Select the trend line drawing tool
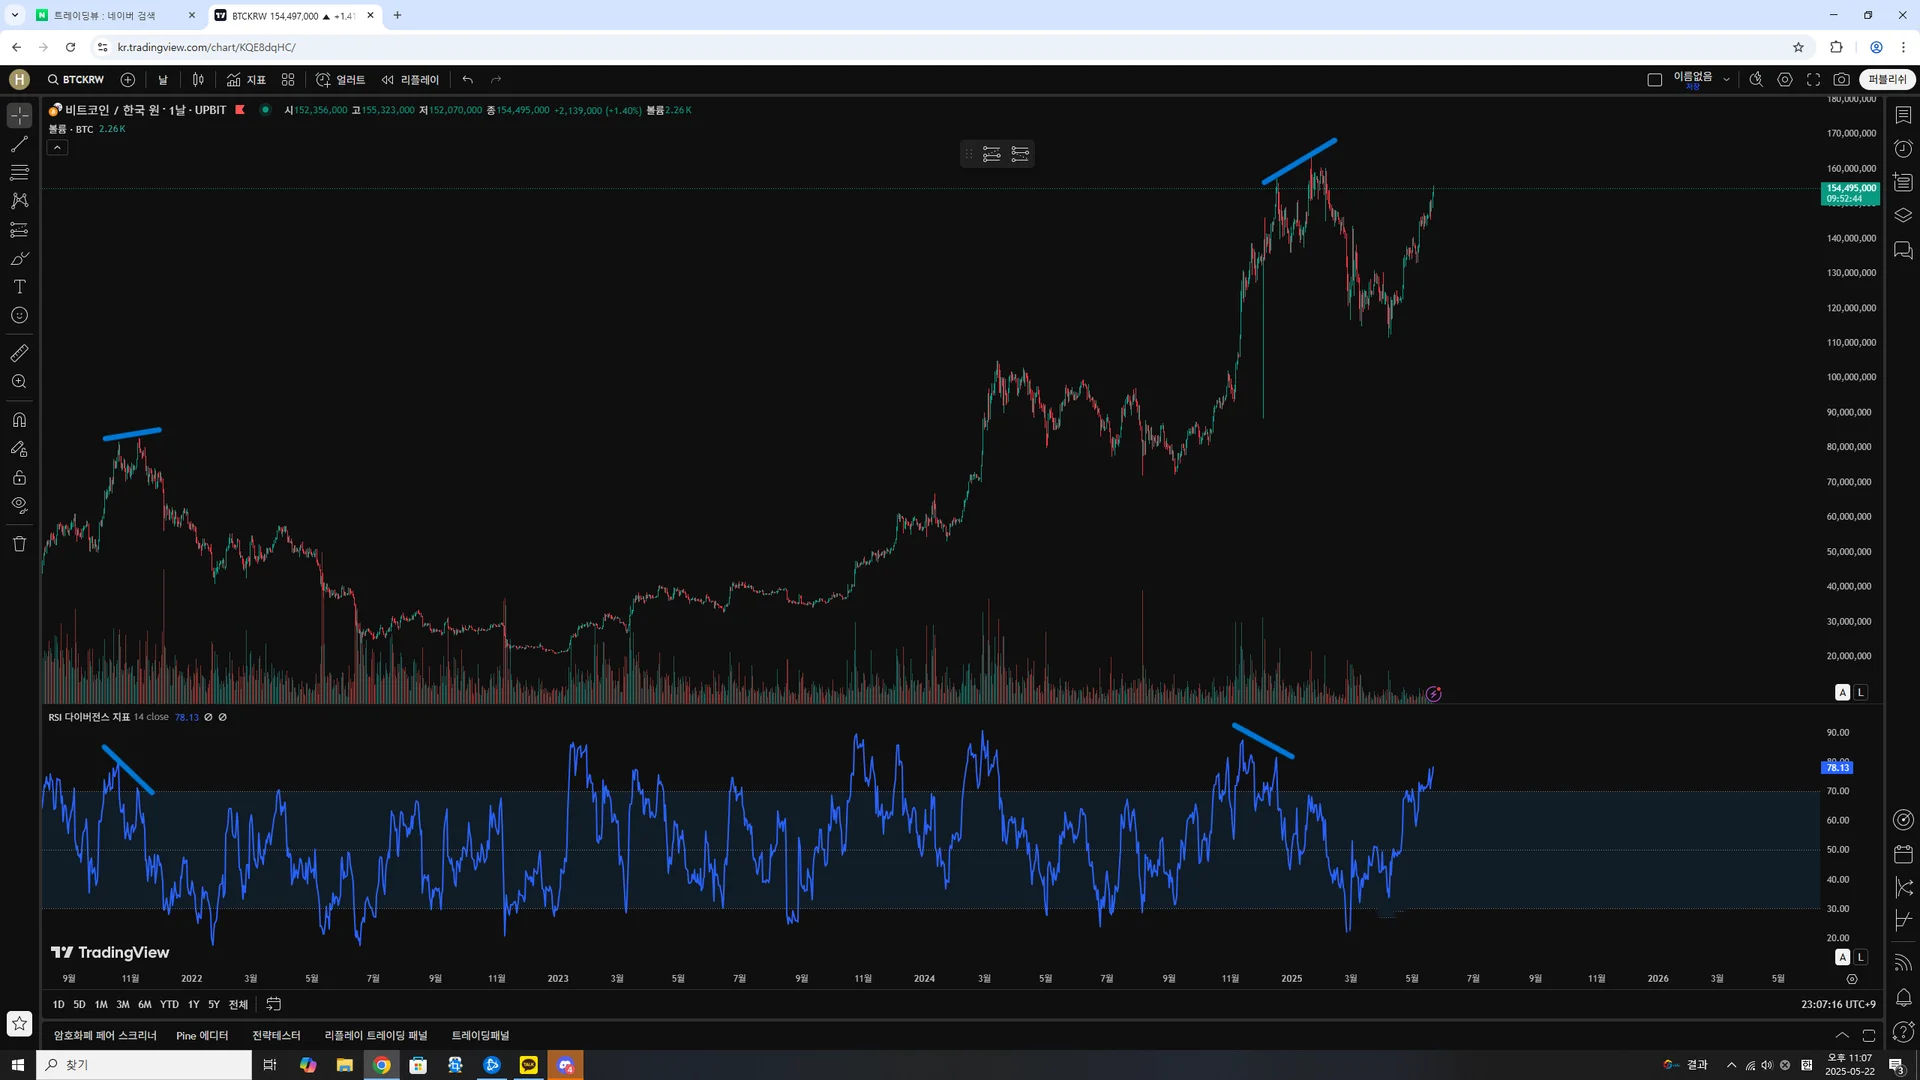Viewport: 1920px width, 1080px height. tap(19, 144)
